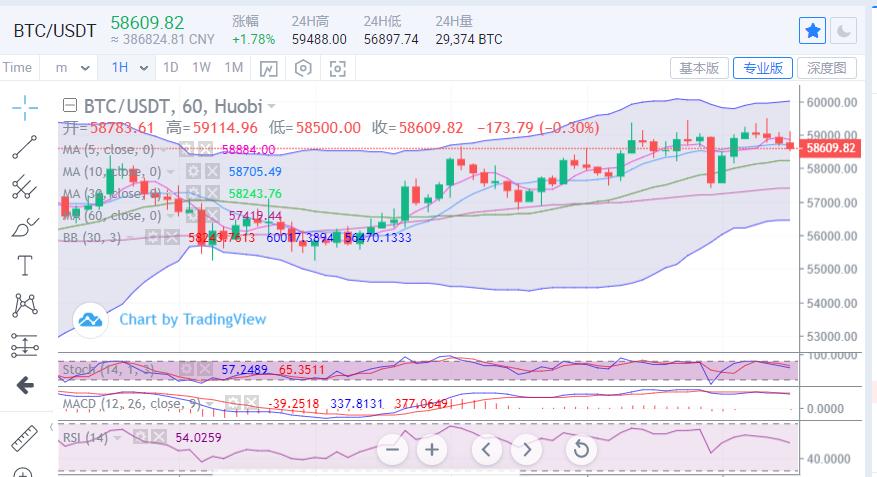Open MA 10 indicator settings gear
The image size is (877, 477).
click(x=193, y=171)
